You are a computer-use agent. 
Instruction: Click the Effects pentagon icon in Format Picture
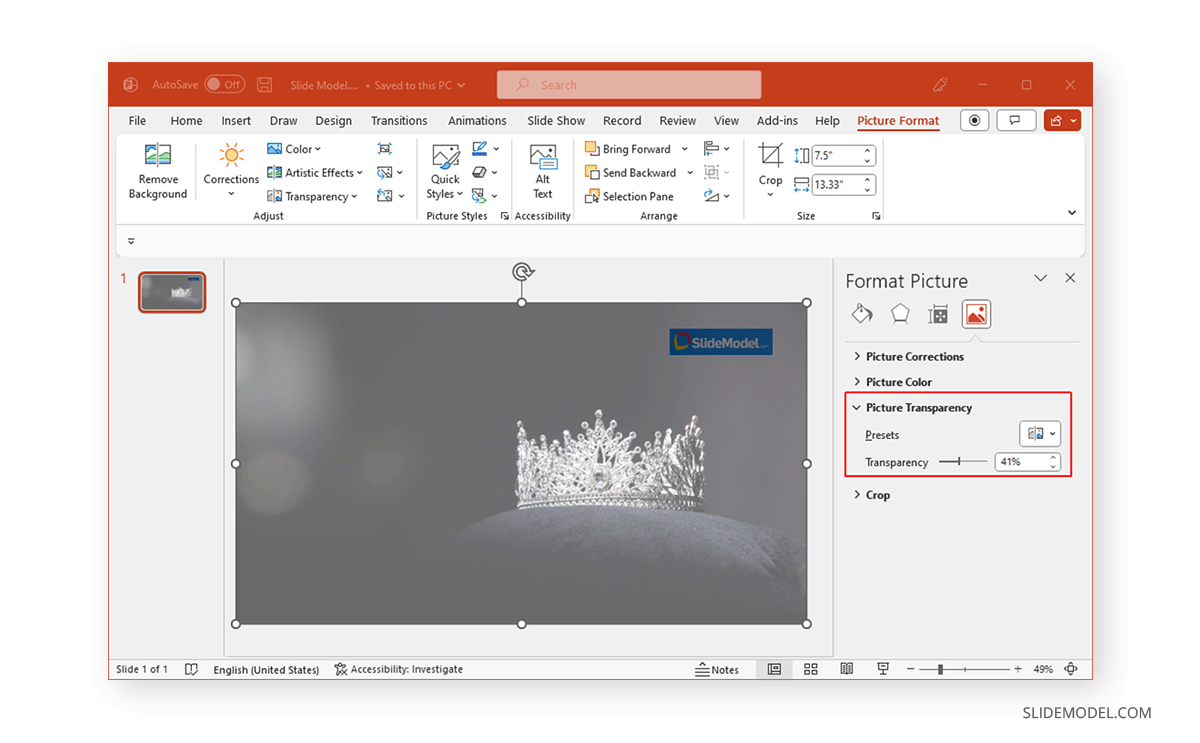pos(899,313)
